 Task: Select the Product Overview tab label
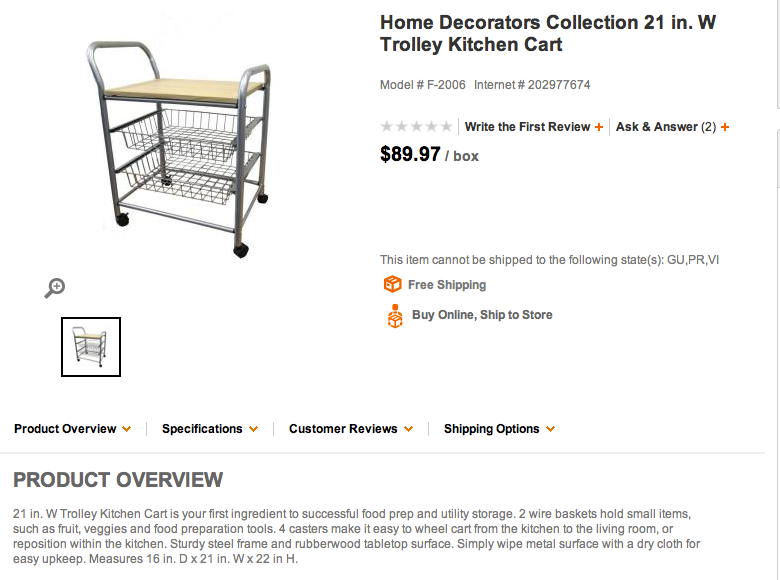pos(65,429)
